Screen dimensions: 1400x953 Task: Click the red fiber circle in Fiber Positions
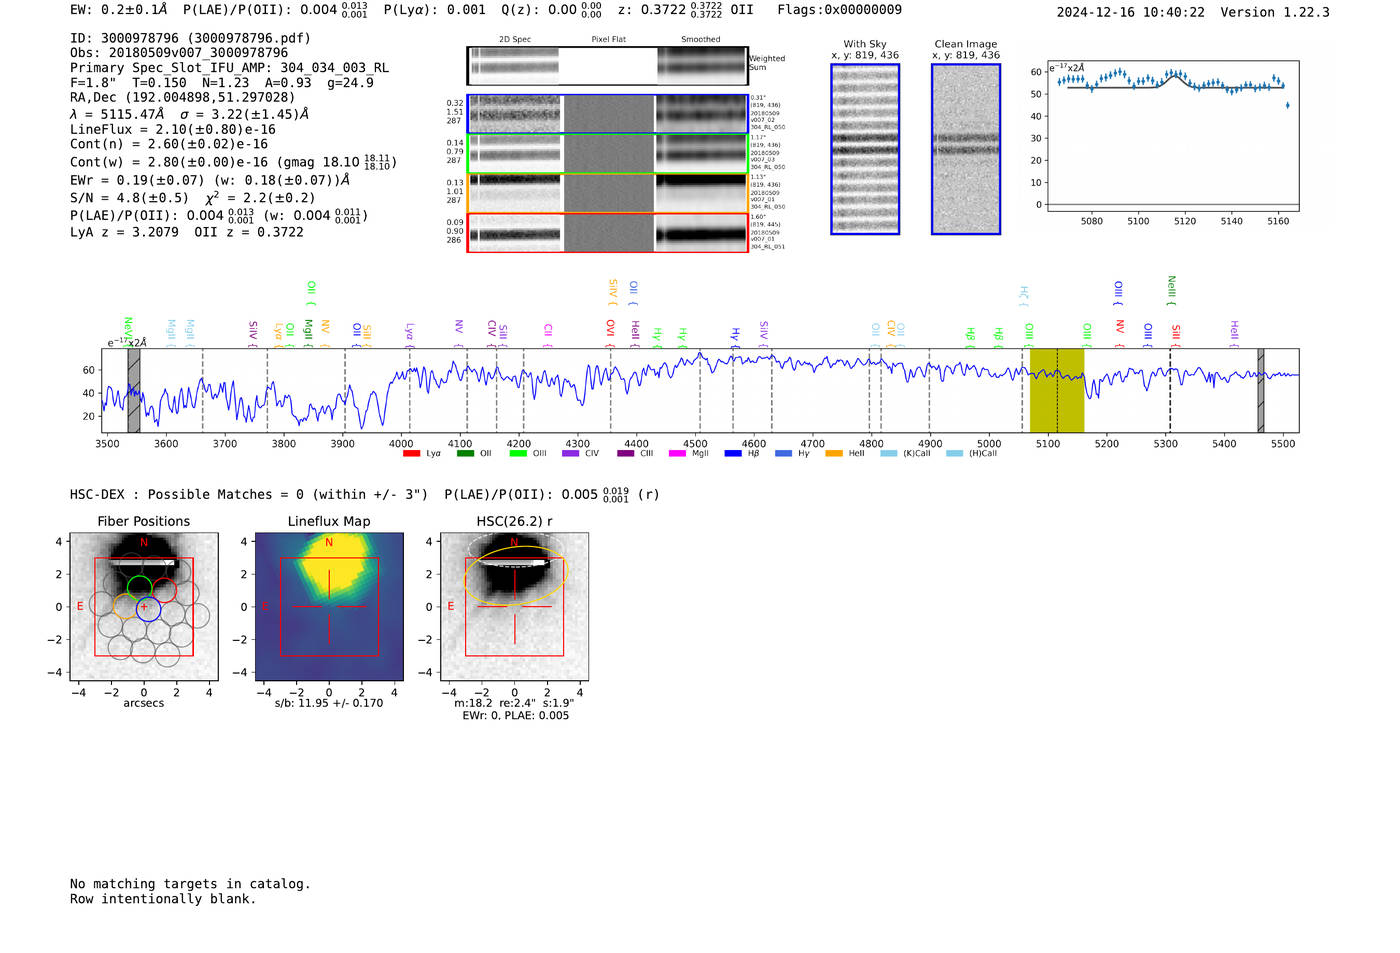point(164,590)
